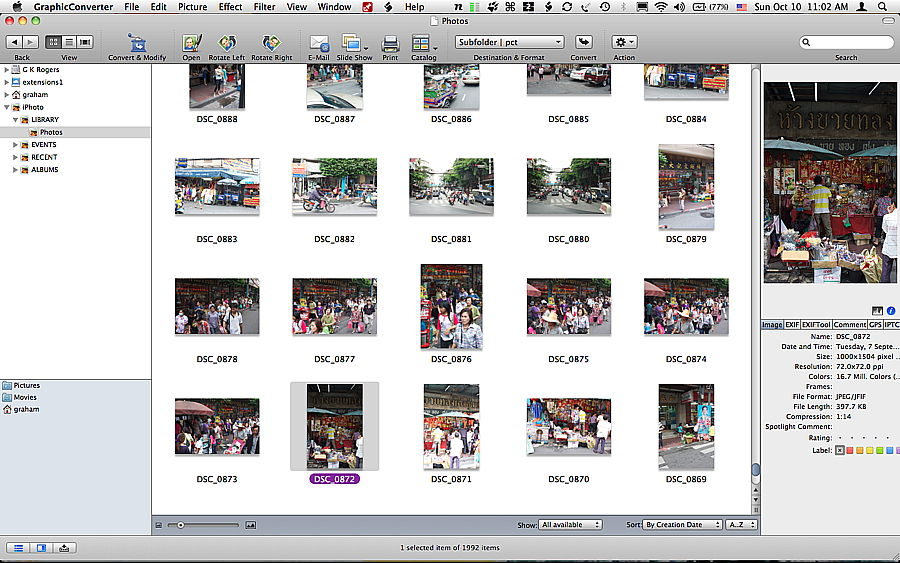Expand the extensions1 tree item

click(7, 82)
